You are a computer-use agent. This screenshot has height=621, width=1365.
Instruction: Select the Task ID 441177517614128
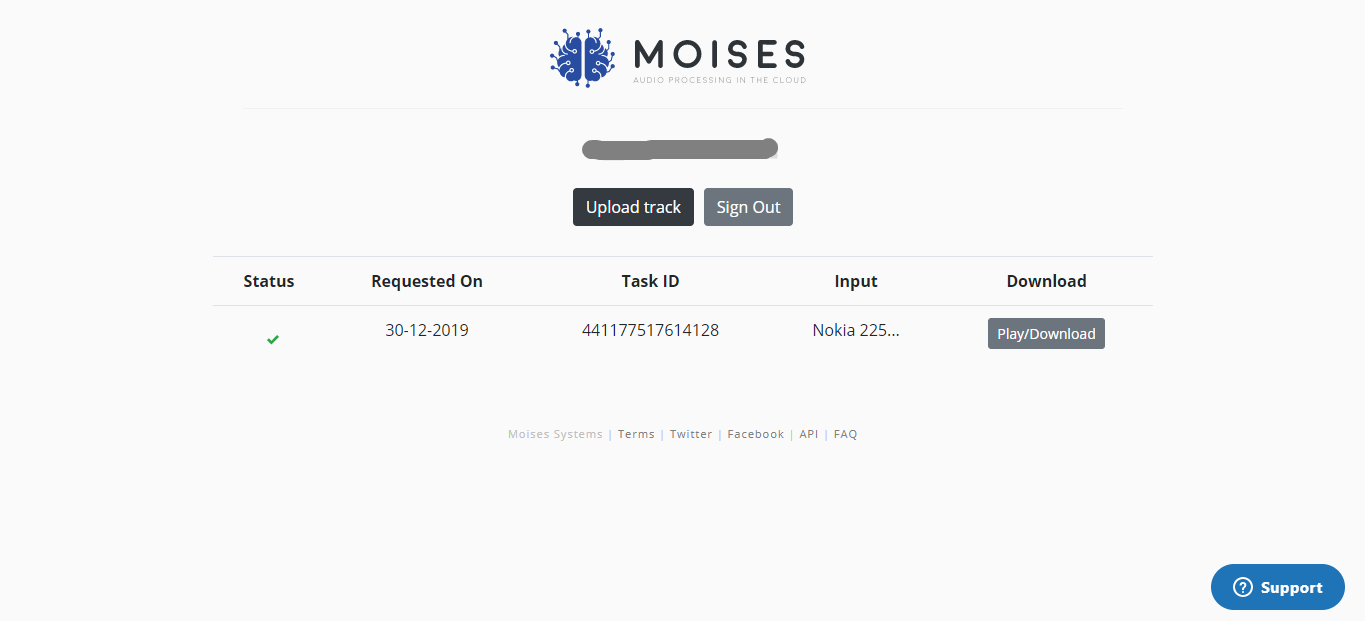(x=650, y=330)
